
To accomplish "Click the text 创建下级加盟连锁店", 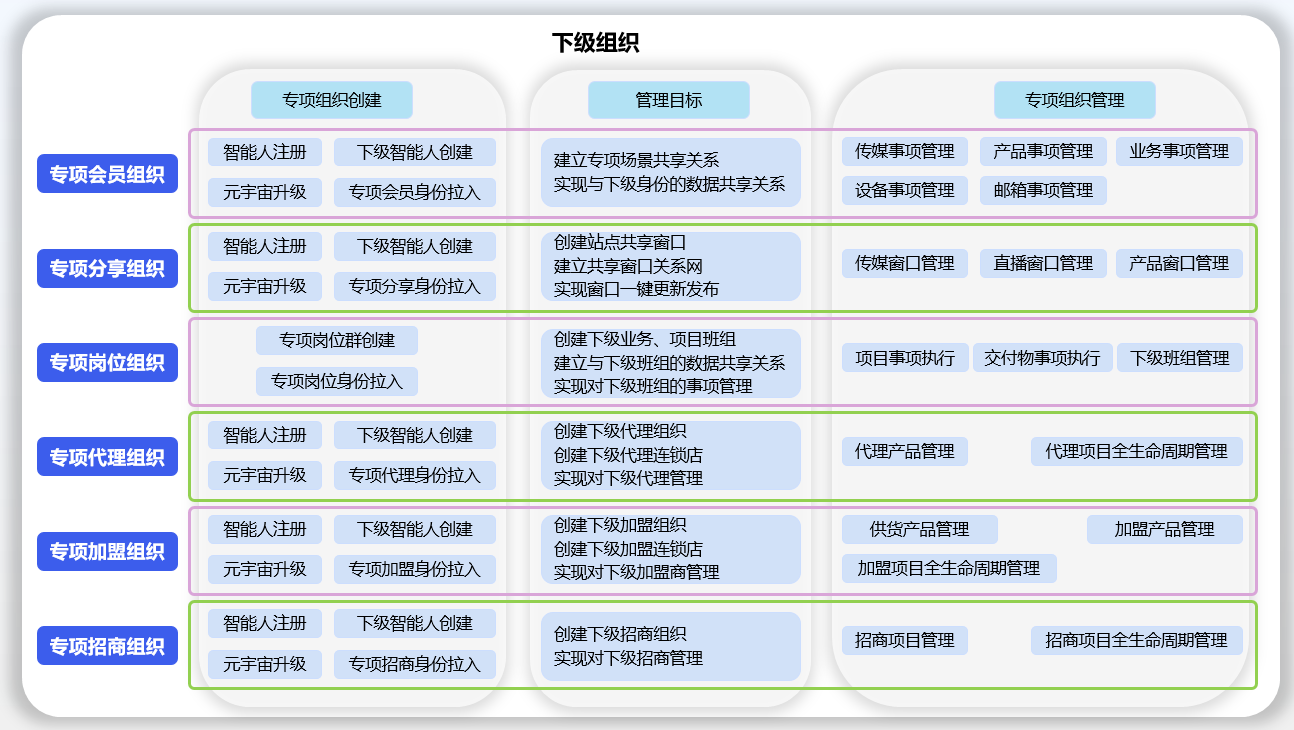I will pos(628,549).
